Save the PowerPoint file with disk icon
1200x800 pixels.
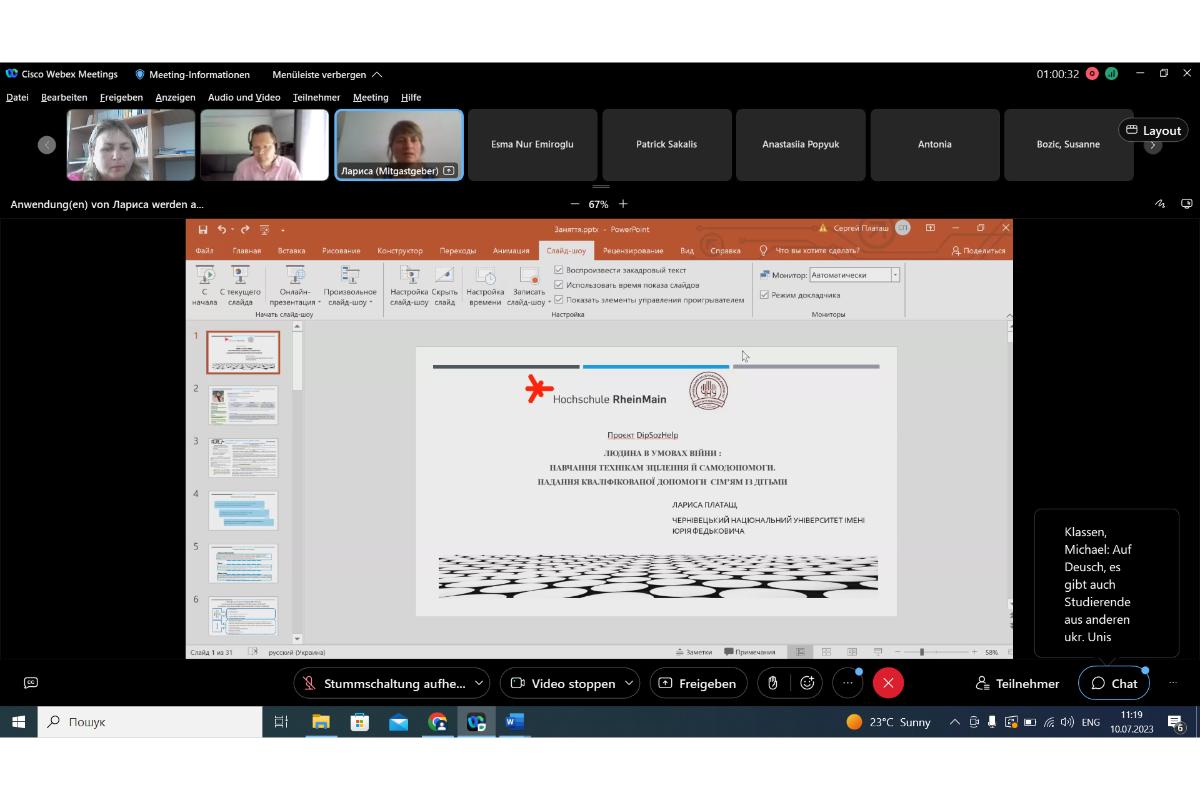pos(203,229)
